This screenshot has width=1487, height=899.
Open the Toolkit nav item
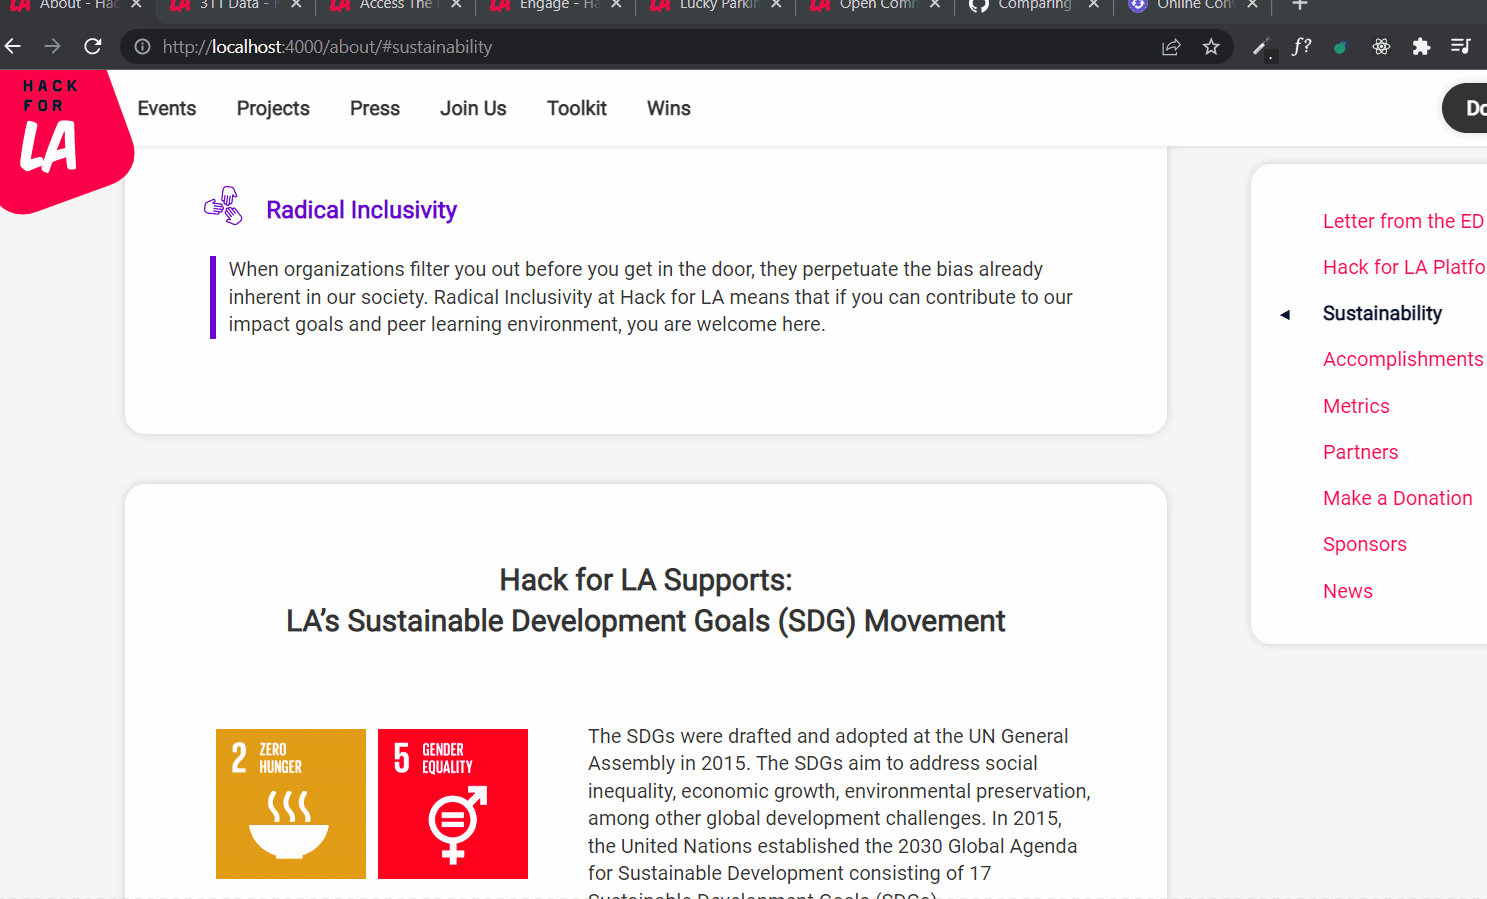click(577, 108)
